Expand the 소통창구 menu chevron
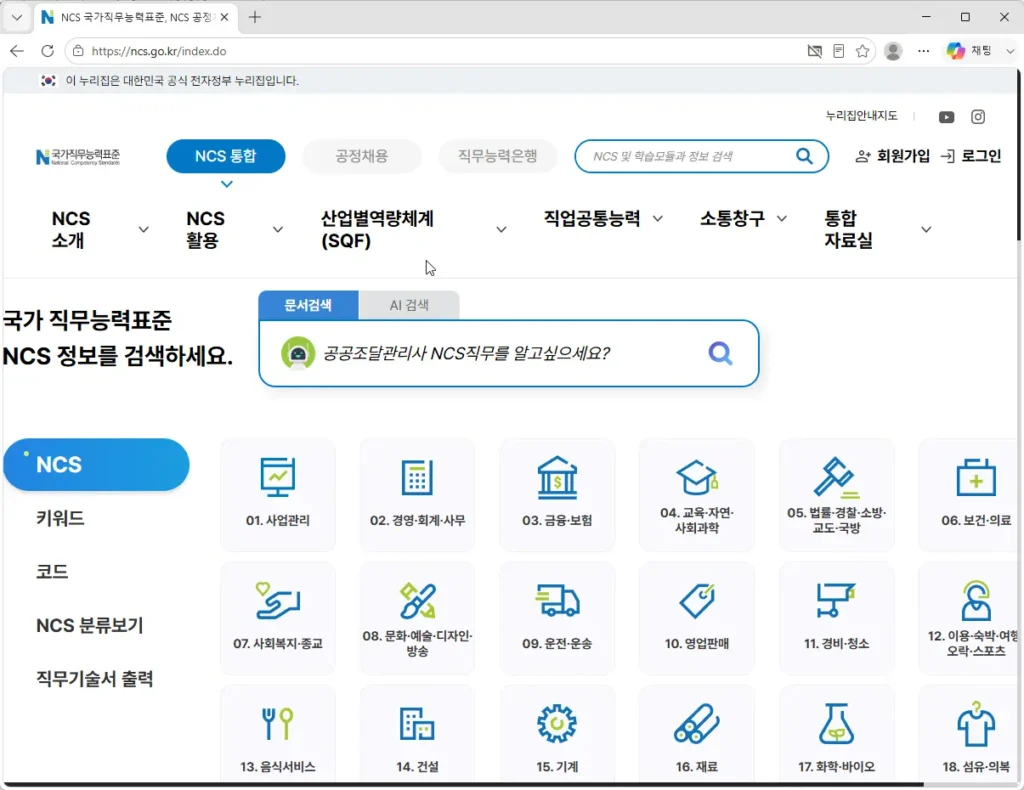The height and width of the screenshot is (790, 1024). 781,219
